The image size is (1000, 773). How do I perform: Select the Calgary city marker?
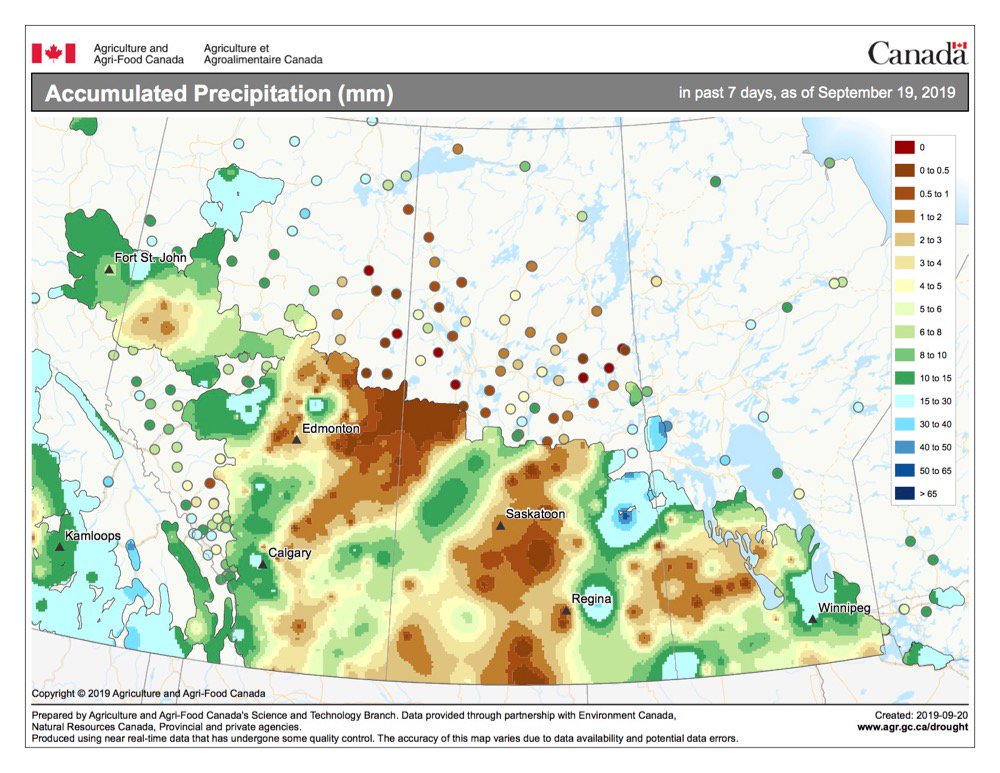click(262, 563)
